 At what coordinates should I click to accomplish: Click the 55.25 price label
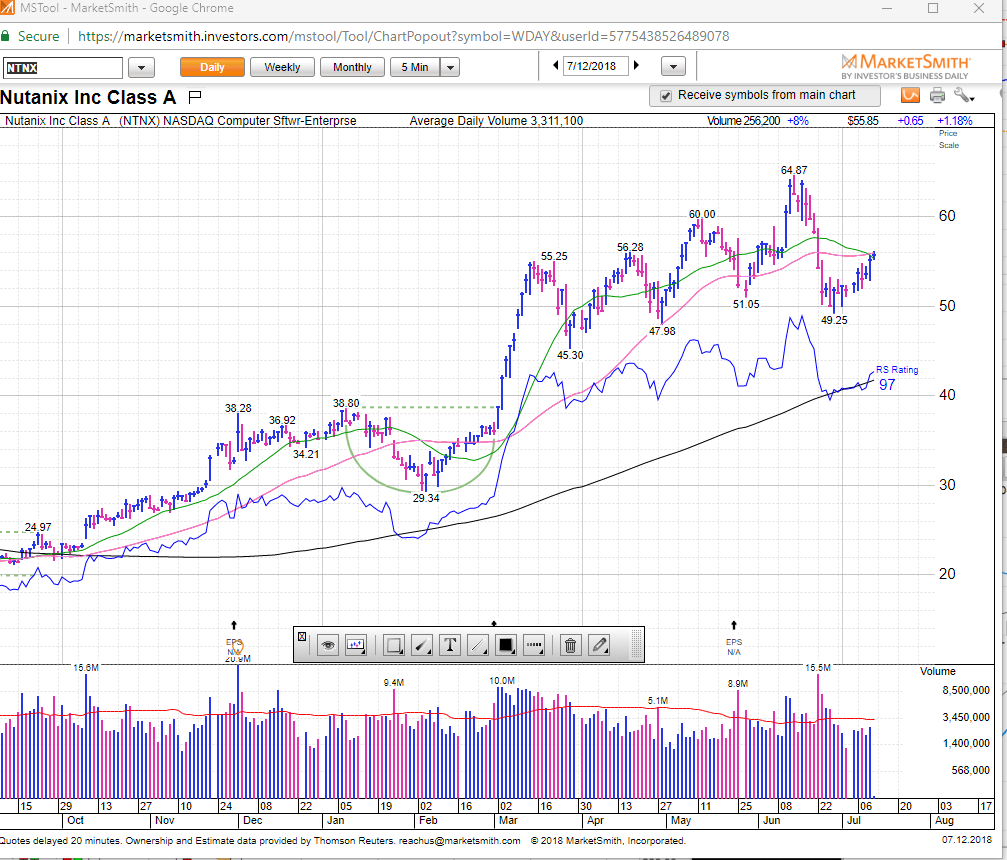[x=554, y=256]
